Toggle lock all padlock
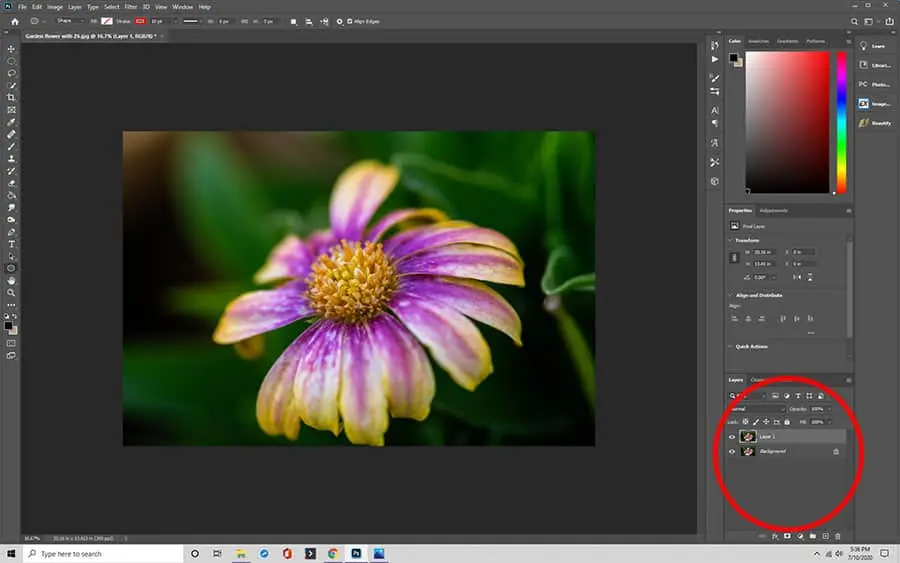Screen dimensions: 900x563 point(787,422)
